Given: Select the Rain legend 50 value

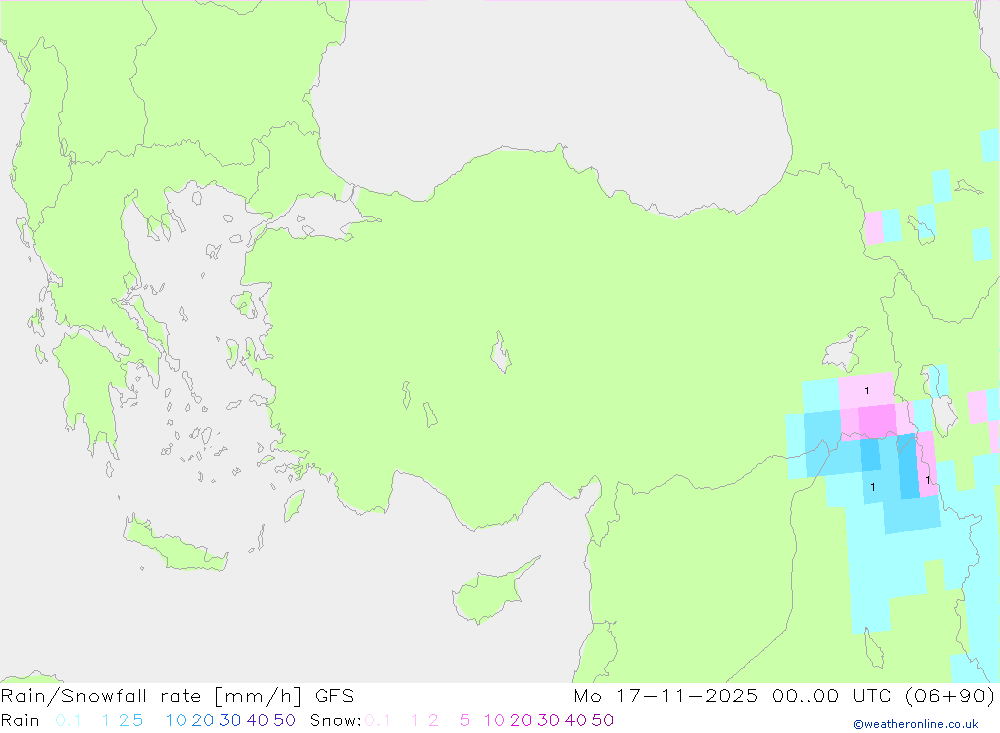Looking at the screenshot, I should coord(284,720).
